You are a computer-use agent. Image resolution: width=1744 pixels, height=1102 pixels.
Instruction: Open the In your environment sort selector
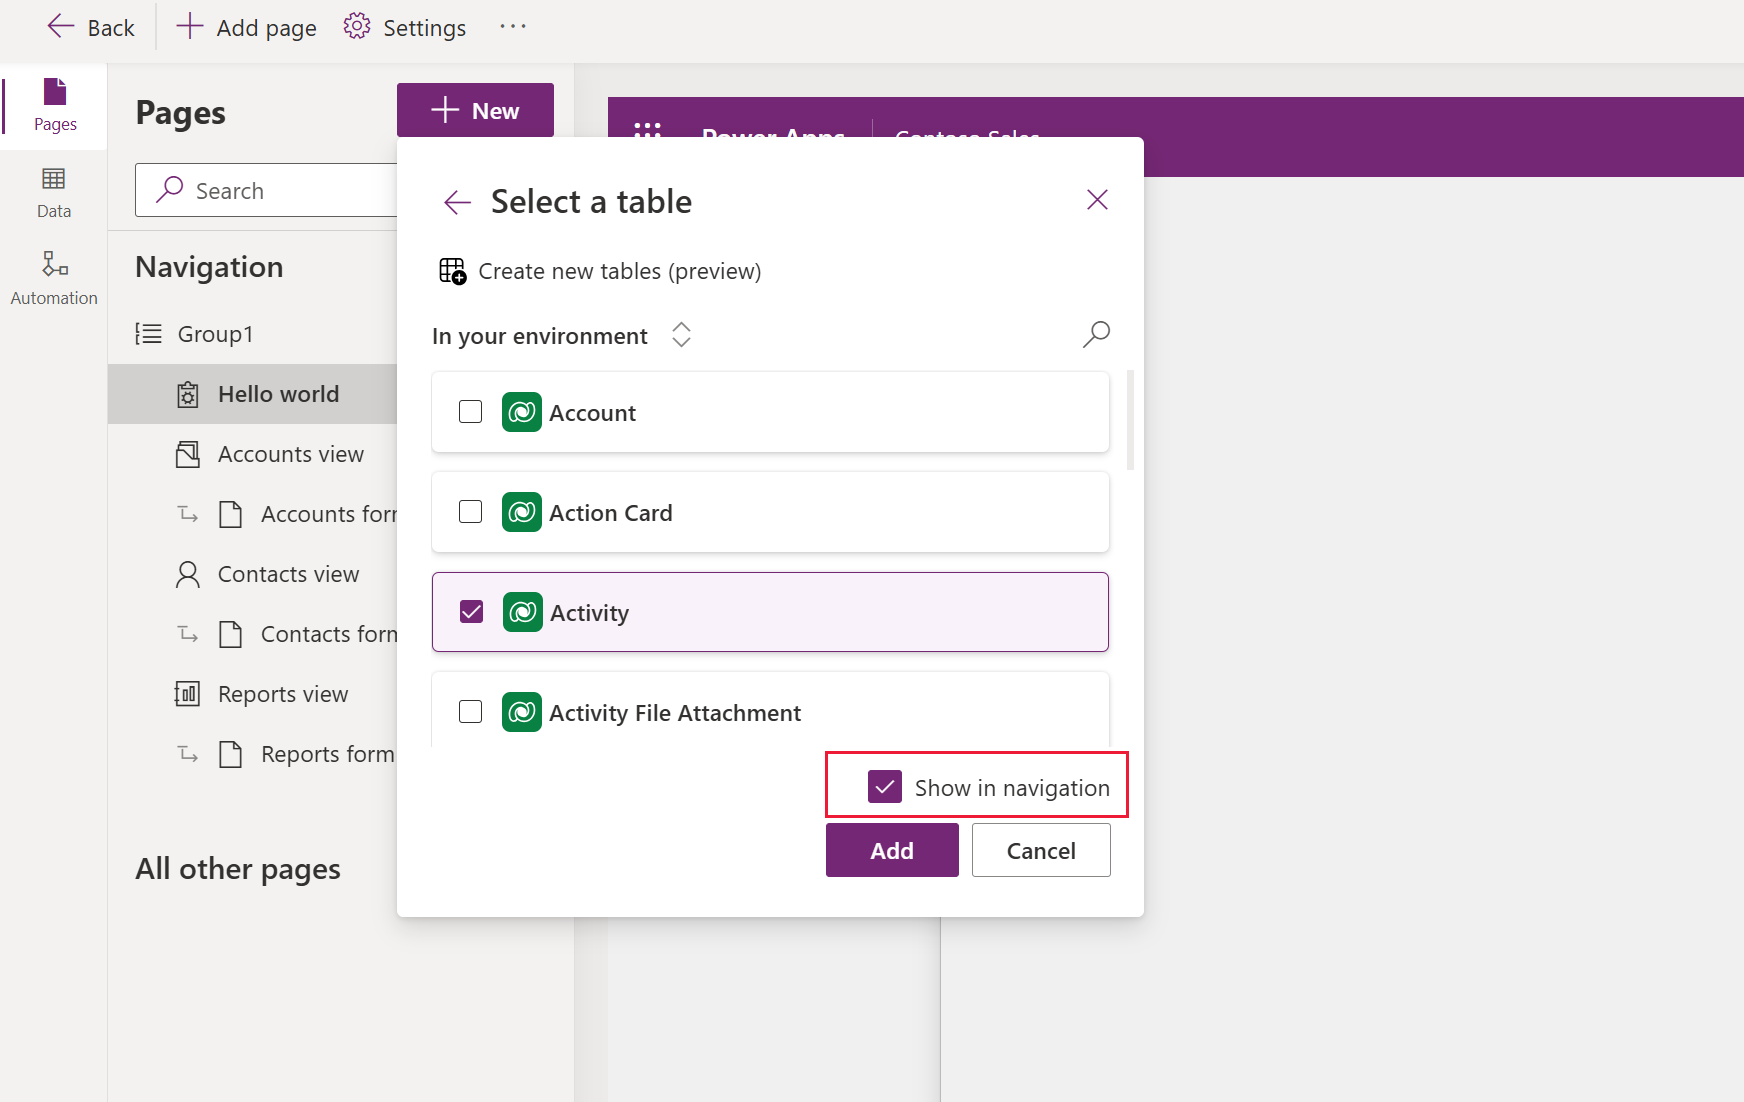(x=680, y=334)
